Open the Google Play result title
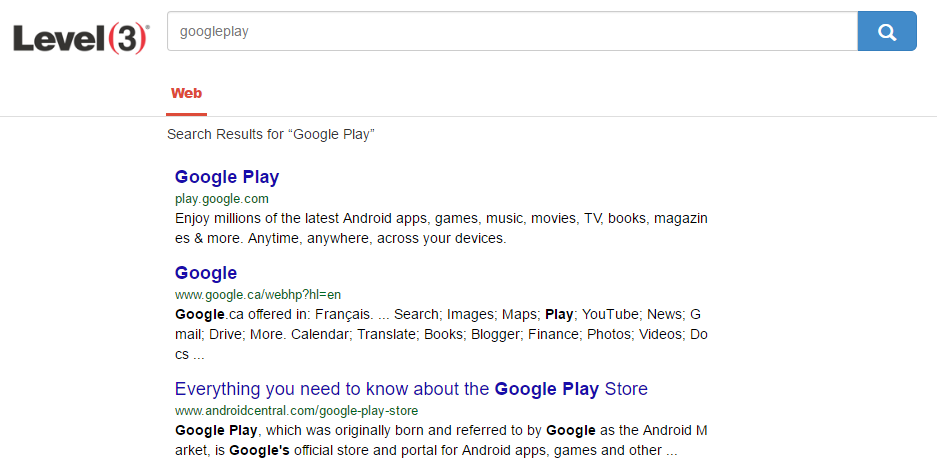Screen dimensions: 937x471 coord(227,177)
